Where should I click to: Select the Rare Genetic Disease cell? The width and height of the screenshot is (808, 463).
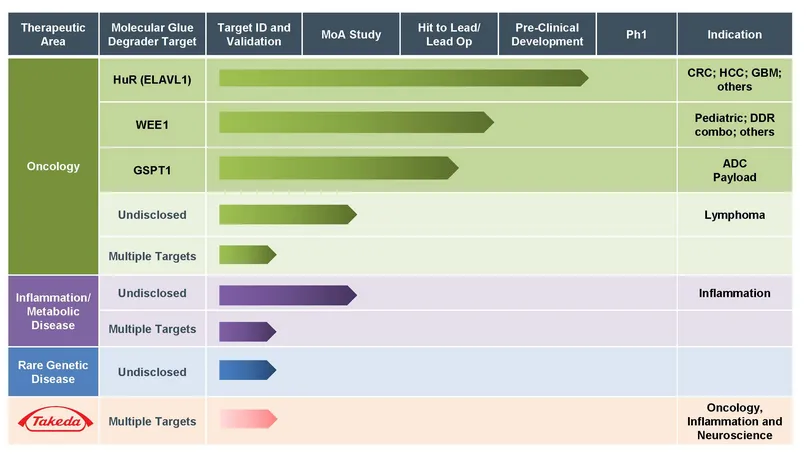[x=52, y=372]
